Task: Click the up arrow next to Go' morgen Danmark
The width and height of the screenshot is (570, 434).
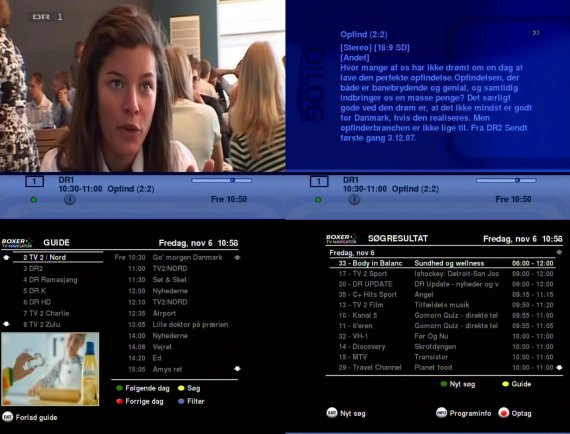Action: coord(237,257)
